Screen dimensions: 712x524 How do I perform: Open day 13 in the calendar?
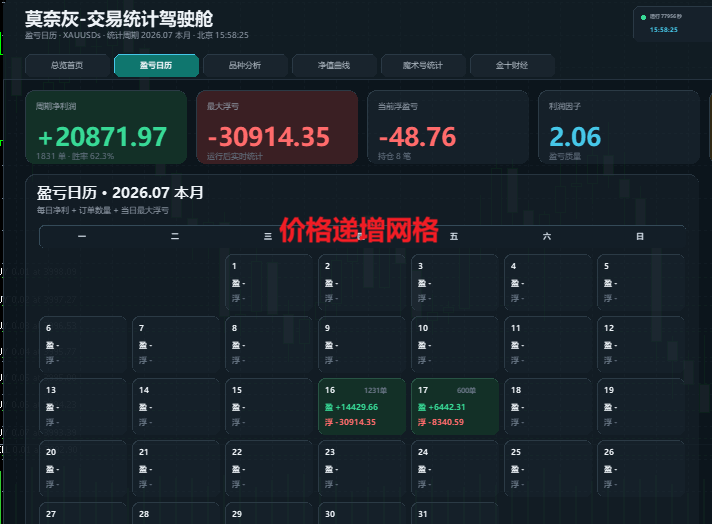83,406
